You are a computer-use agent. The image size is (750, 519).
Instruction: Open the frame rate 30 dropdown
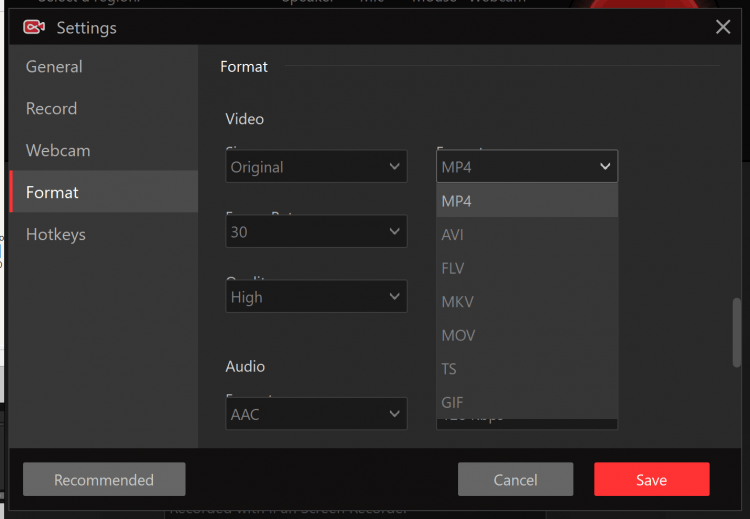coord(316,232)
